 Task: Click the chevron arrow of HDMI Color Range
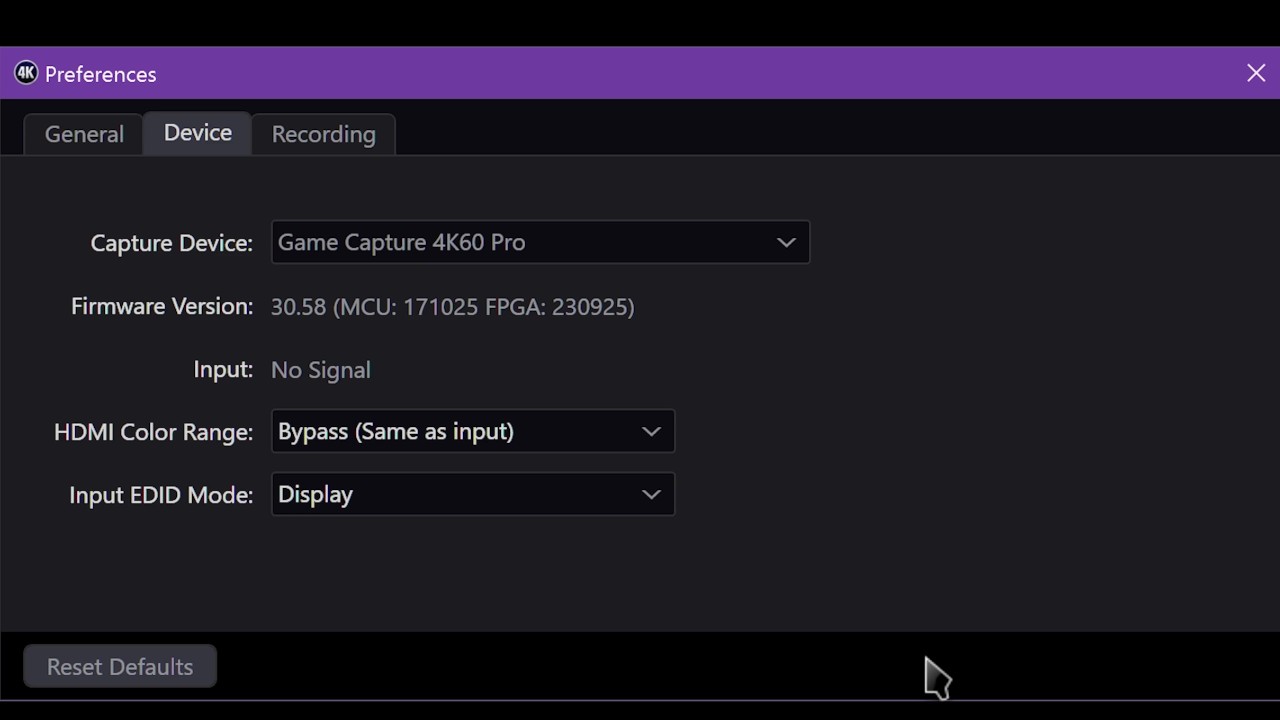click(651, 431)
